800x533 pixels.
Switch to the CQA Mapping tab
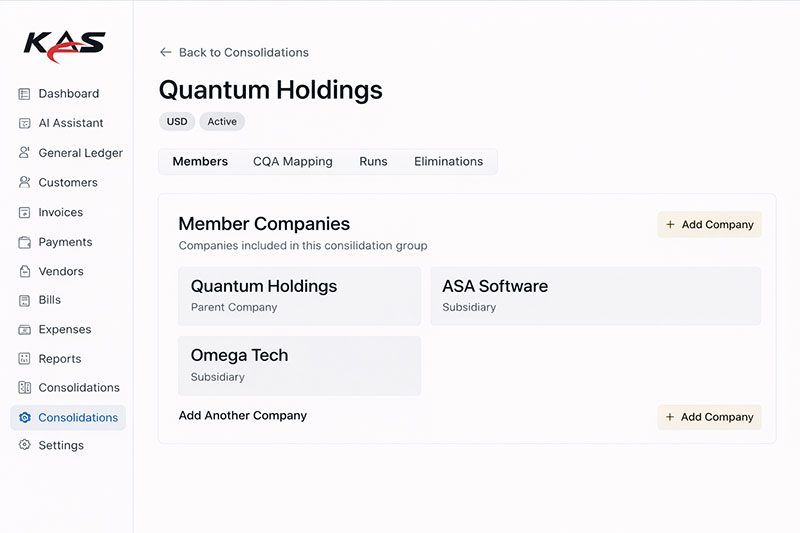[x=292, y=161]
